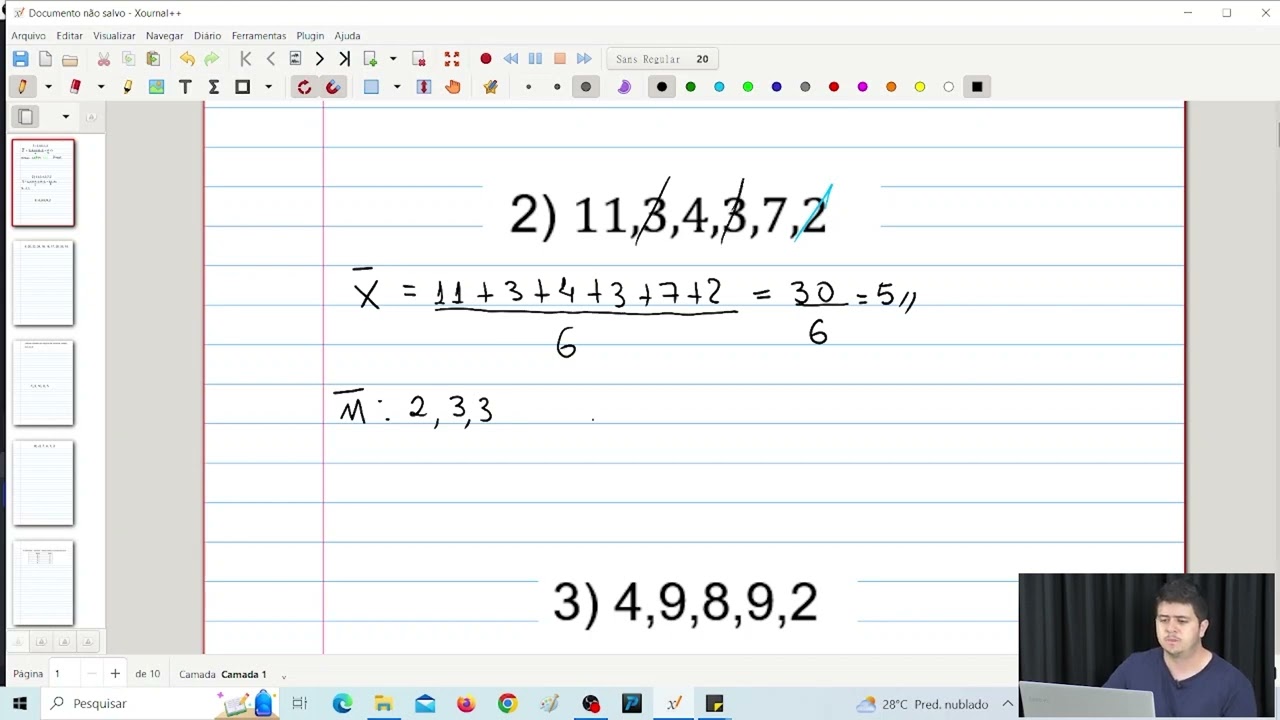Select the Hand pan tool
The image size is (1280, 720).
[x=453, y=87]
